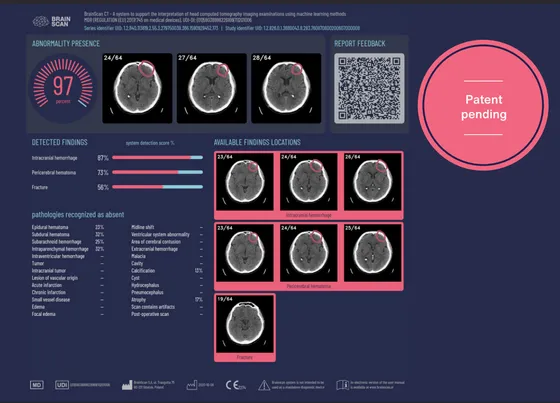The image size is (560, 403).
Task: Click the Area of cerebral contusion row
Action: point(167,242)
